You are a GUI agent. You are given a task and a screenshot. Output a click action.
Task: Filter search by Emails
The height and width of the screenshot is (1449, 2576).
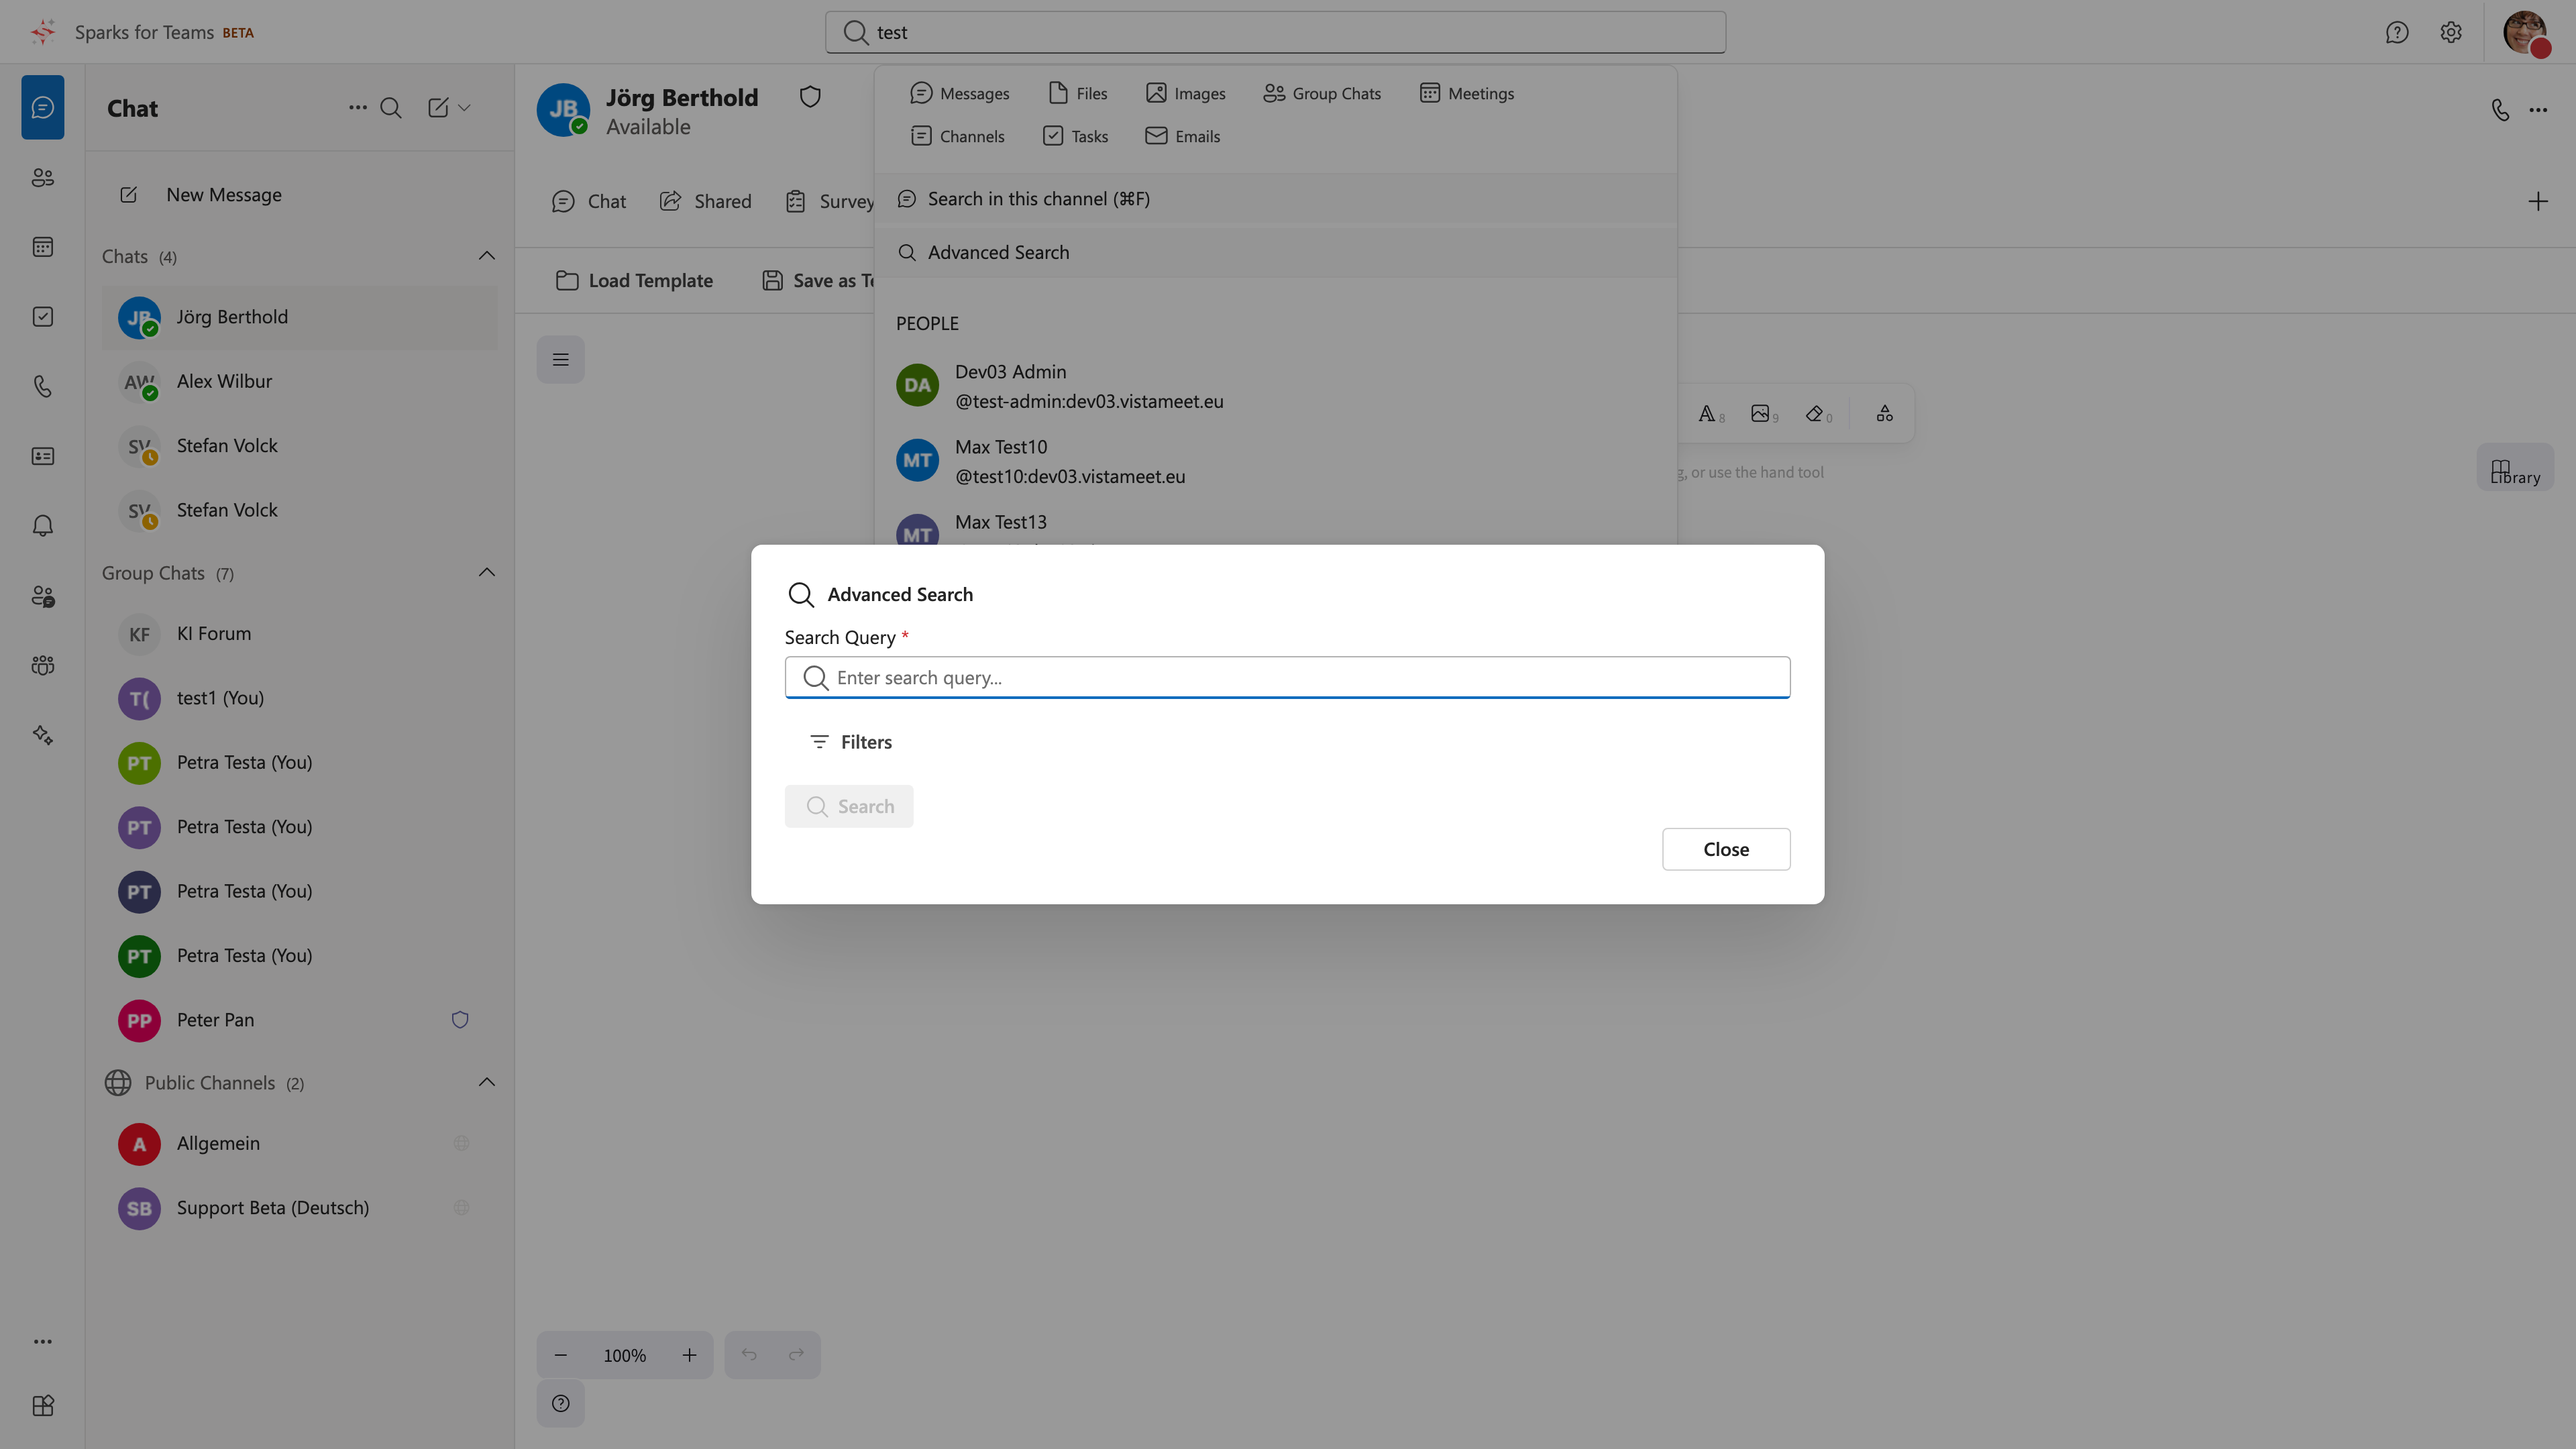tap(1182, 136)
